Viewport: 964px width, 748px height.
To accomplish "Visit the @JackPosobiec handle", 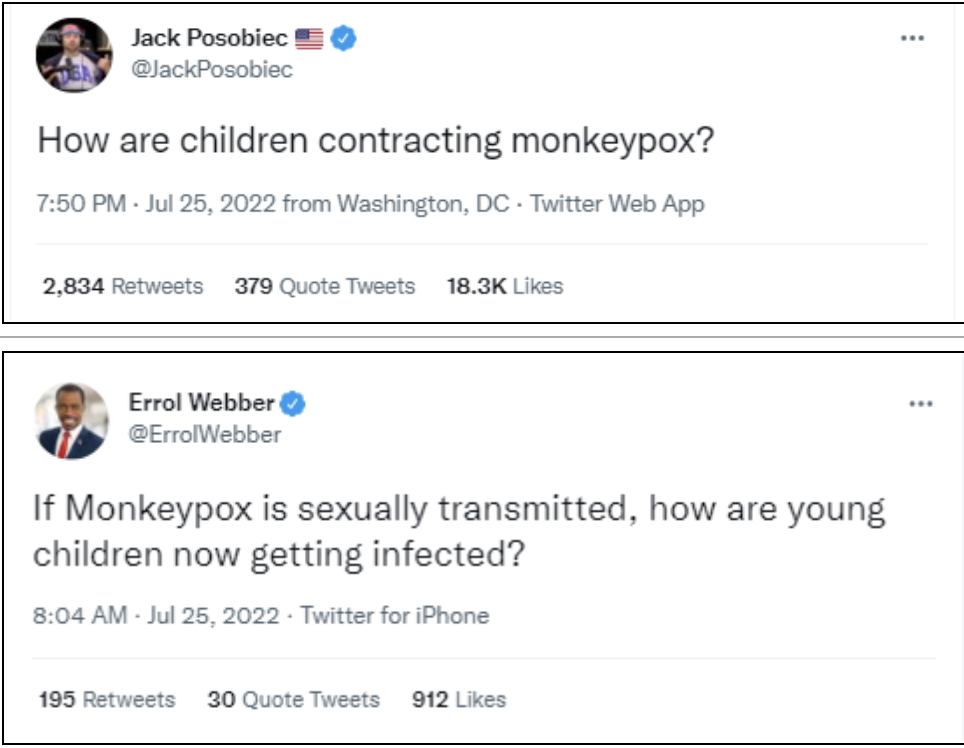I will pyautogui.click(x=211, y=69).
